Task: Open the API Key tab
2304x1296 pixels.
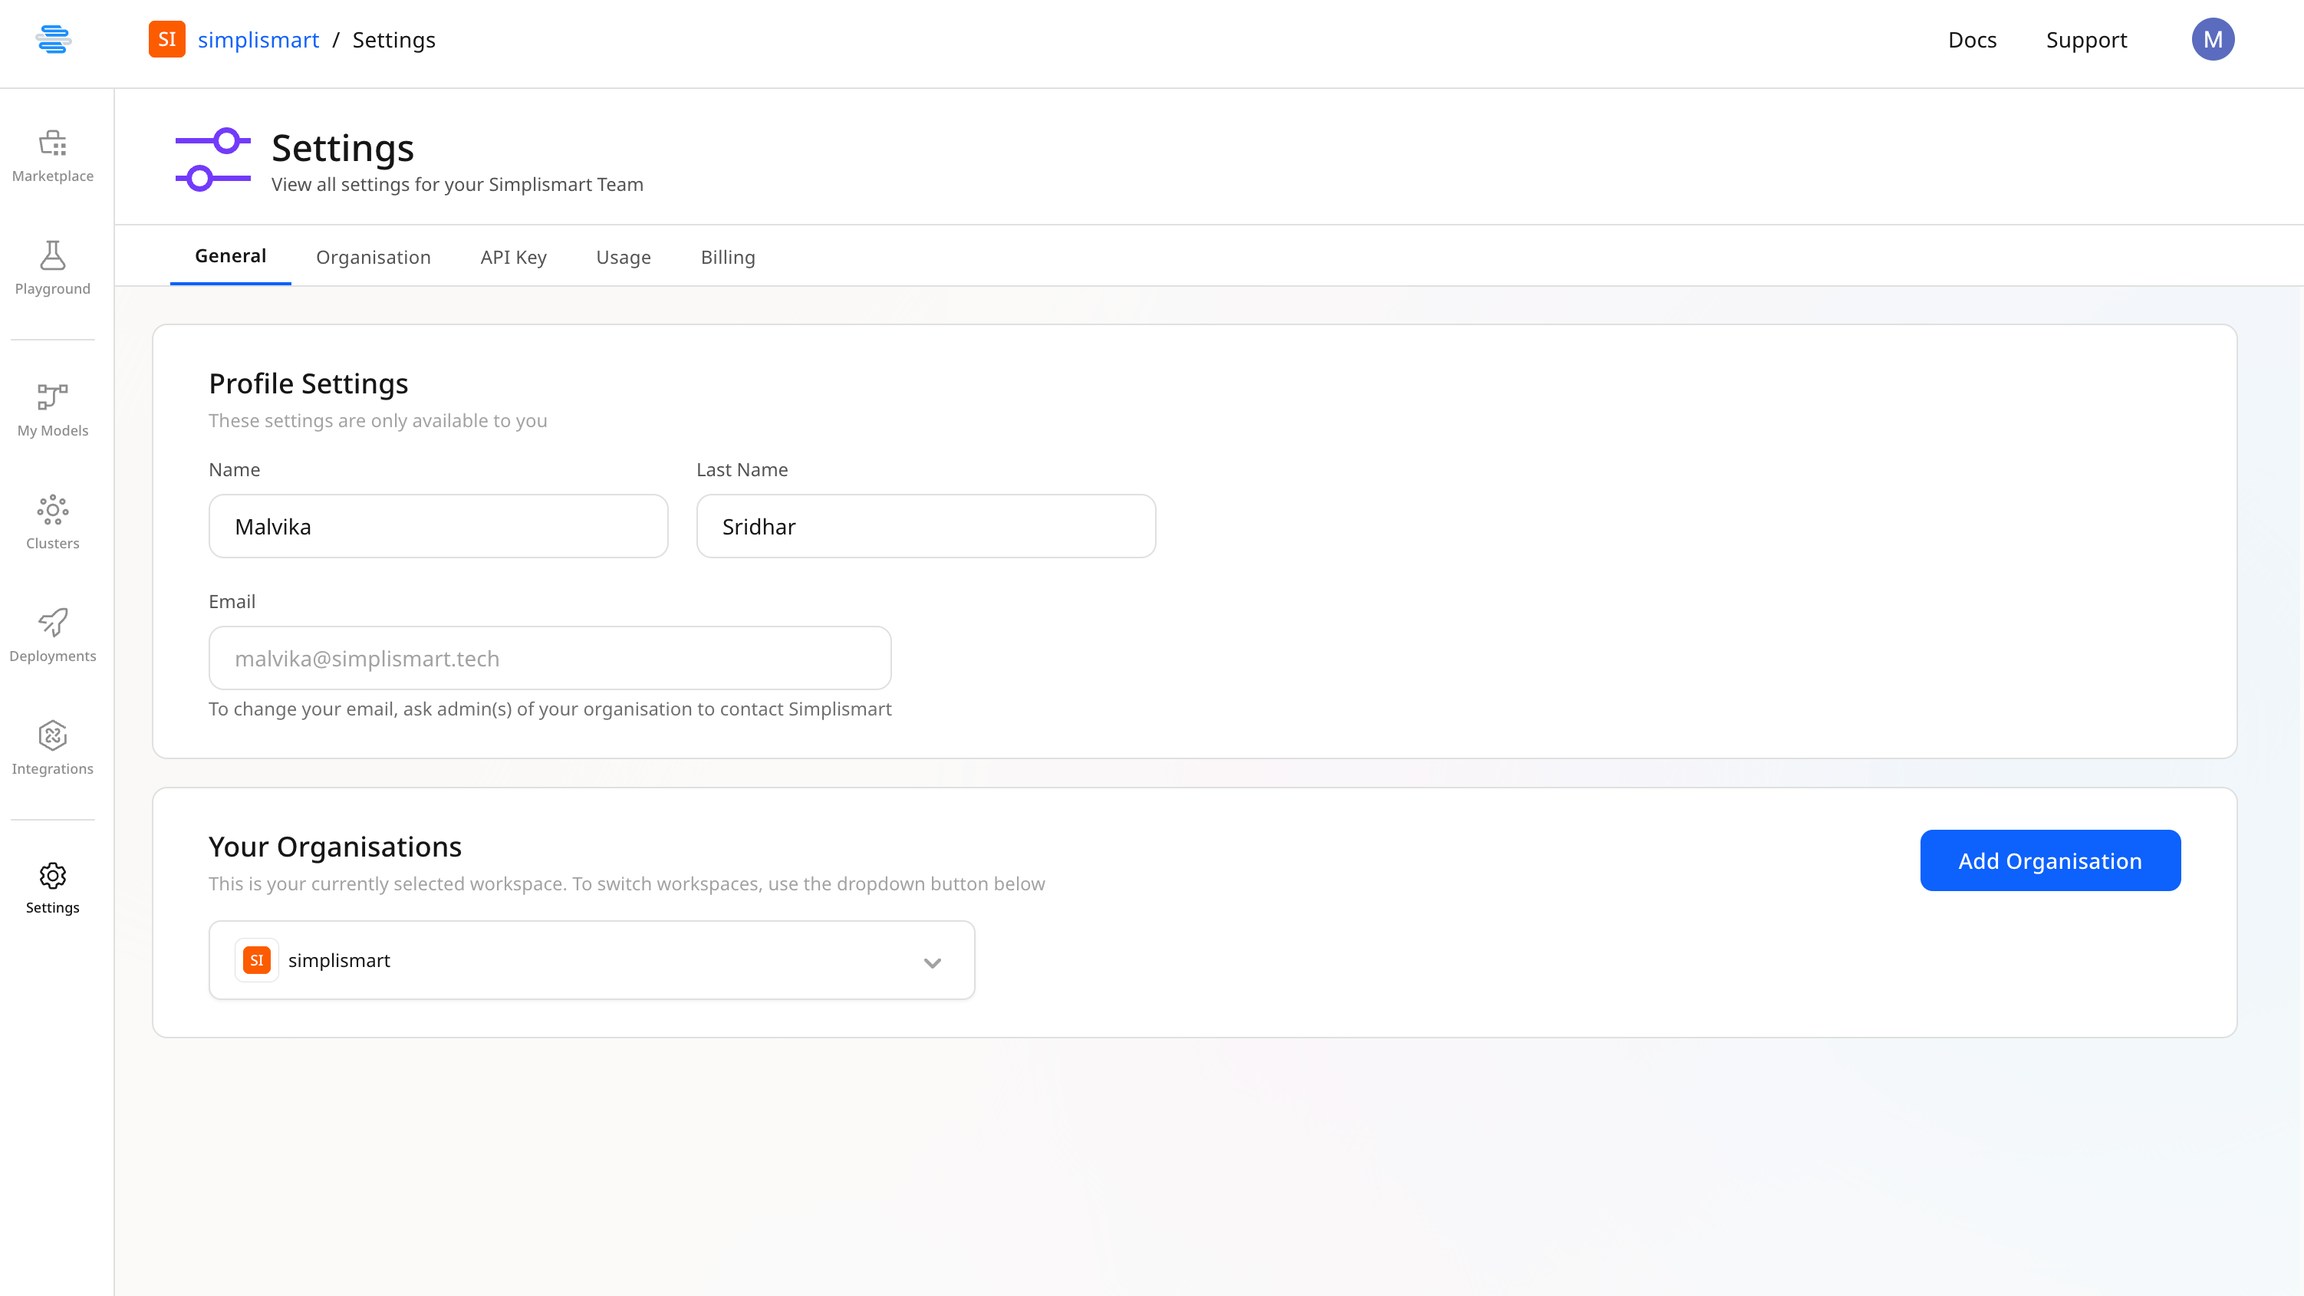Action: [x=513, y=257]
